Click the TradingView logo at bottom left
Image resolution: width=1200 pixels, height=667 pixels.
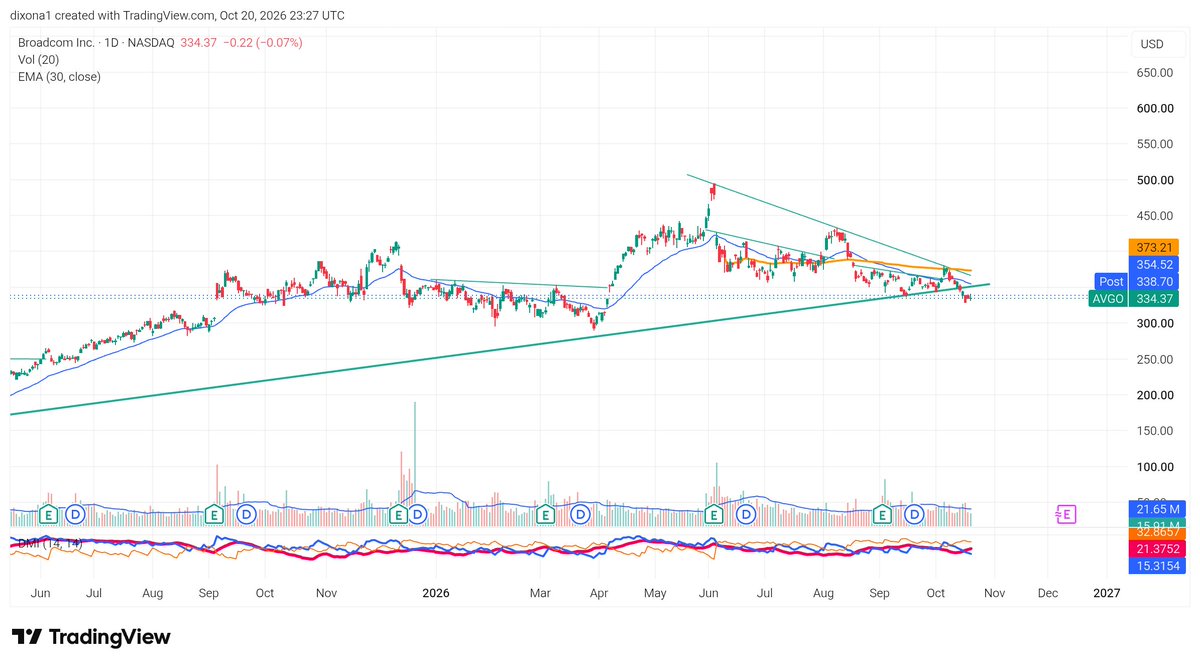pyautogui.click(x=91, y=637)
